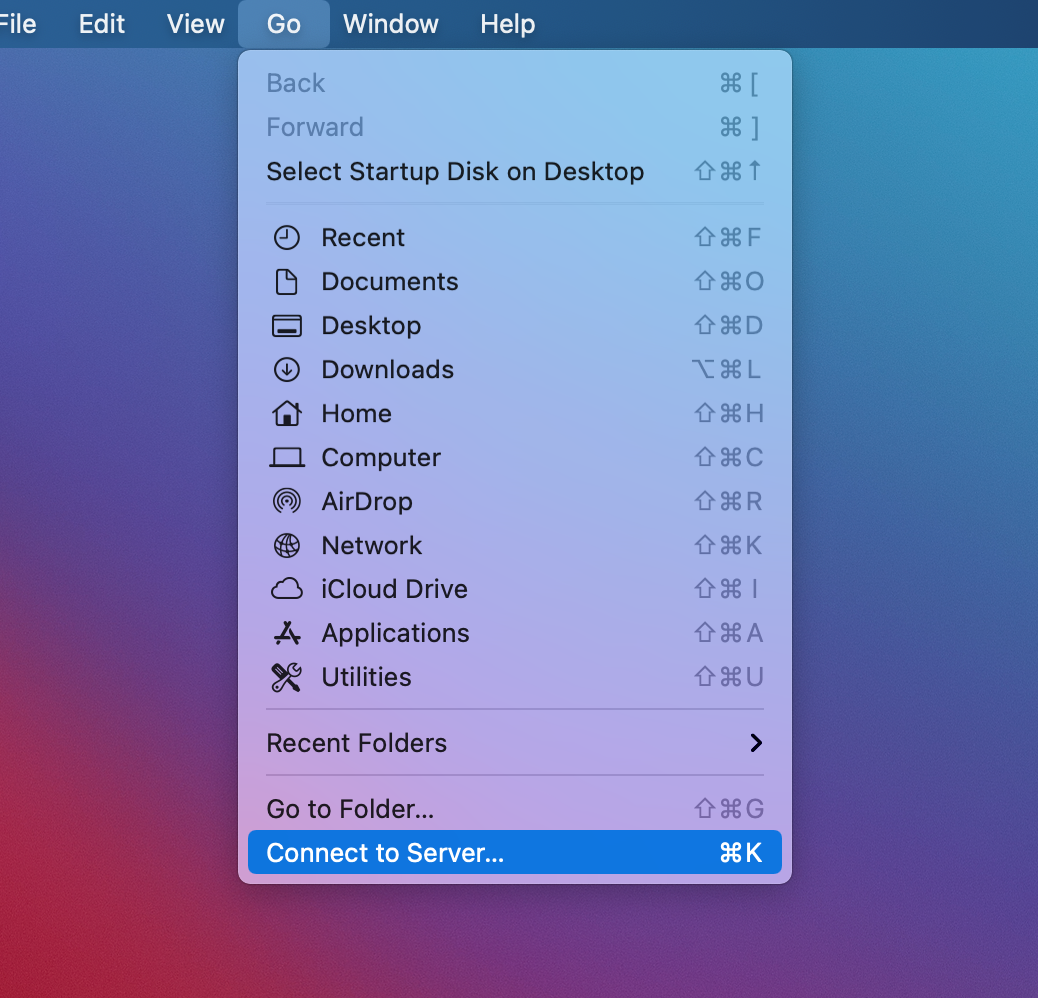Click the Utilities tools icon
The height and width of the screenshot is (998, 1038).
(287, 677)
